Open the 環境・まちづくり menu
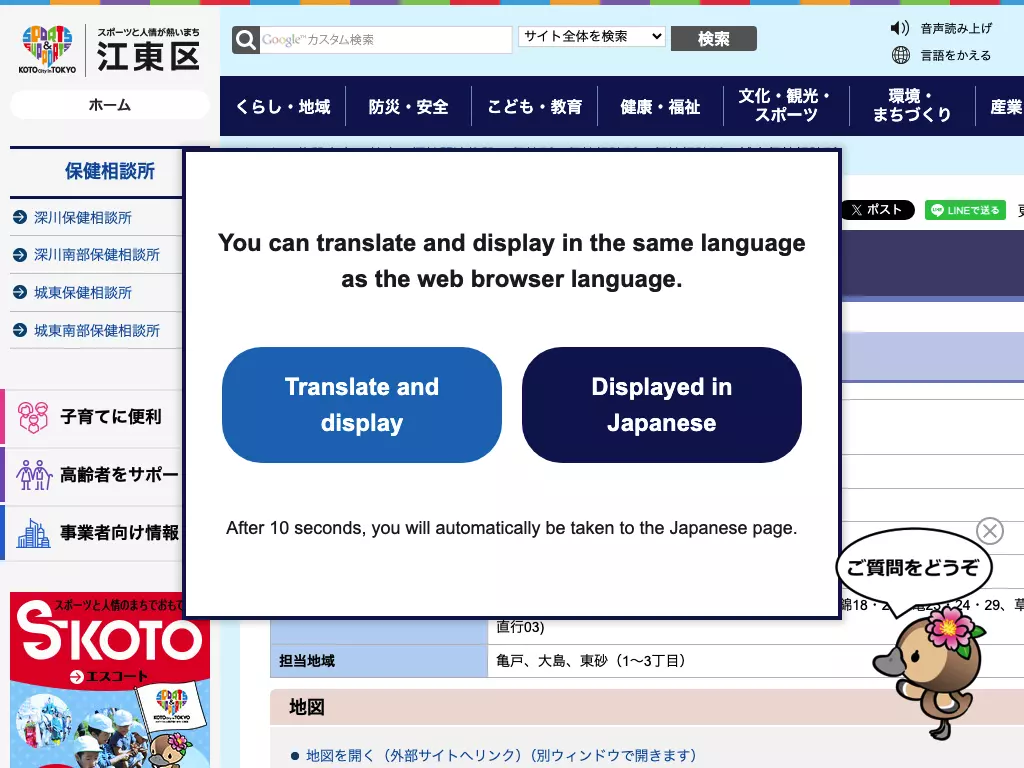1024x768 pixels. [x=912, y=106]
